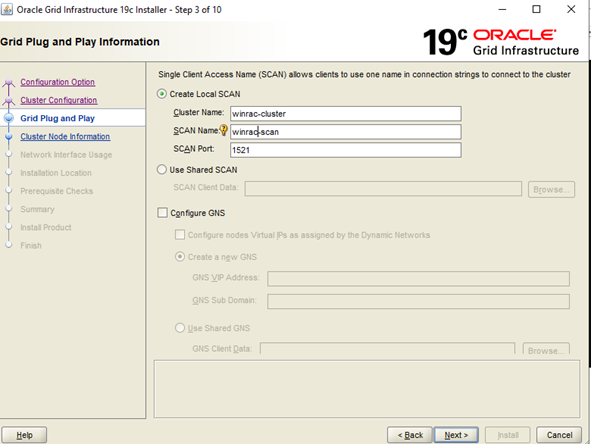
Task: Open the Help button
Action: click(x=24, y=435)
